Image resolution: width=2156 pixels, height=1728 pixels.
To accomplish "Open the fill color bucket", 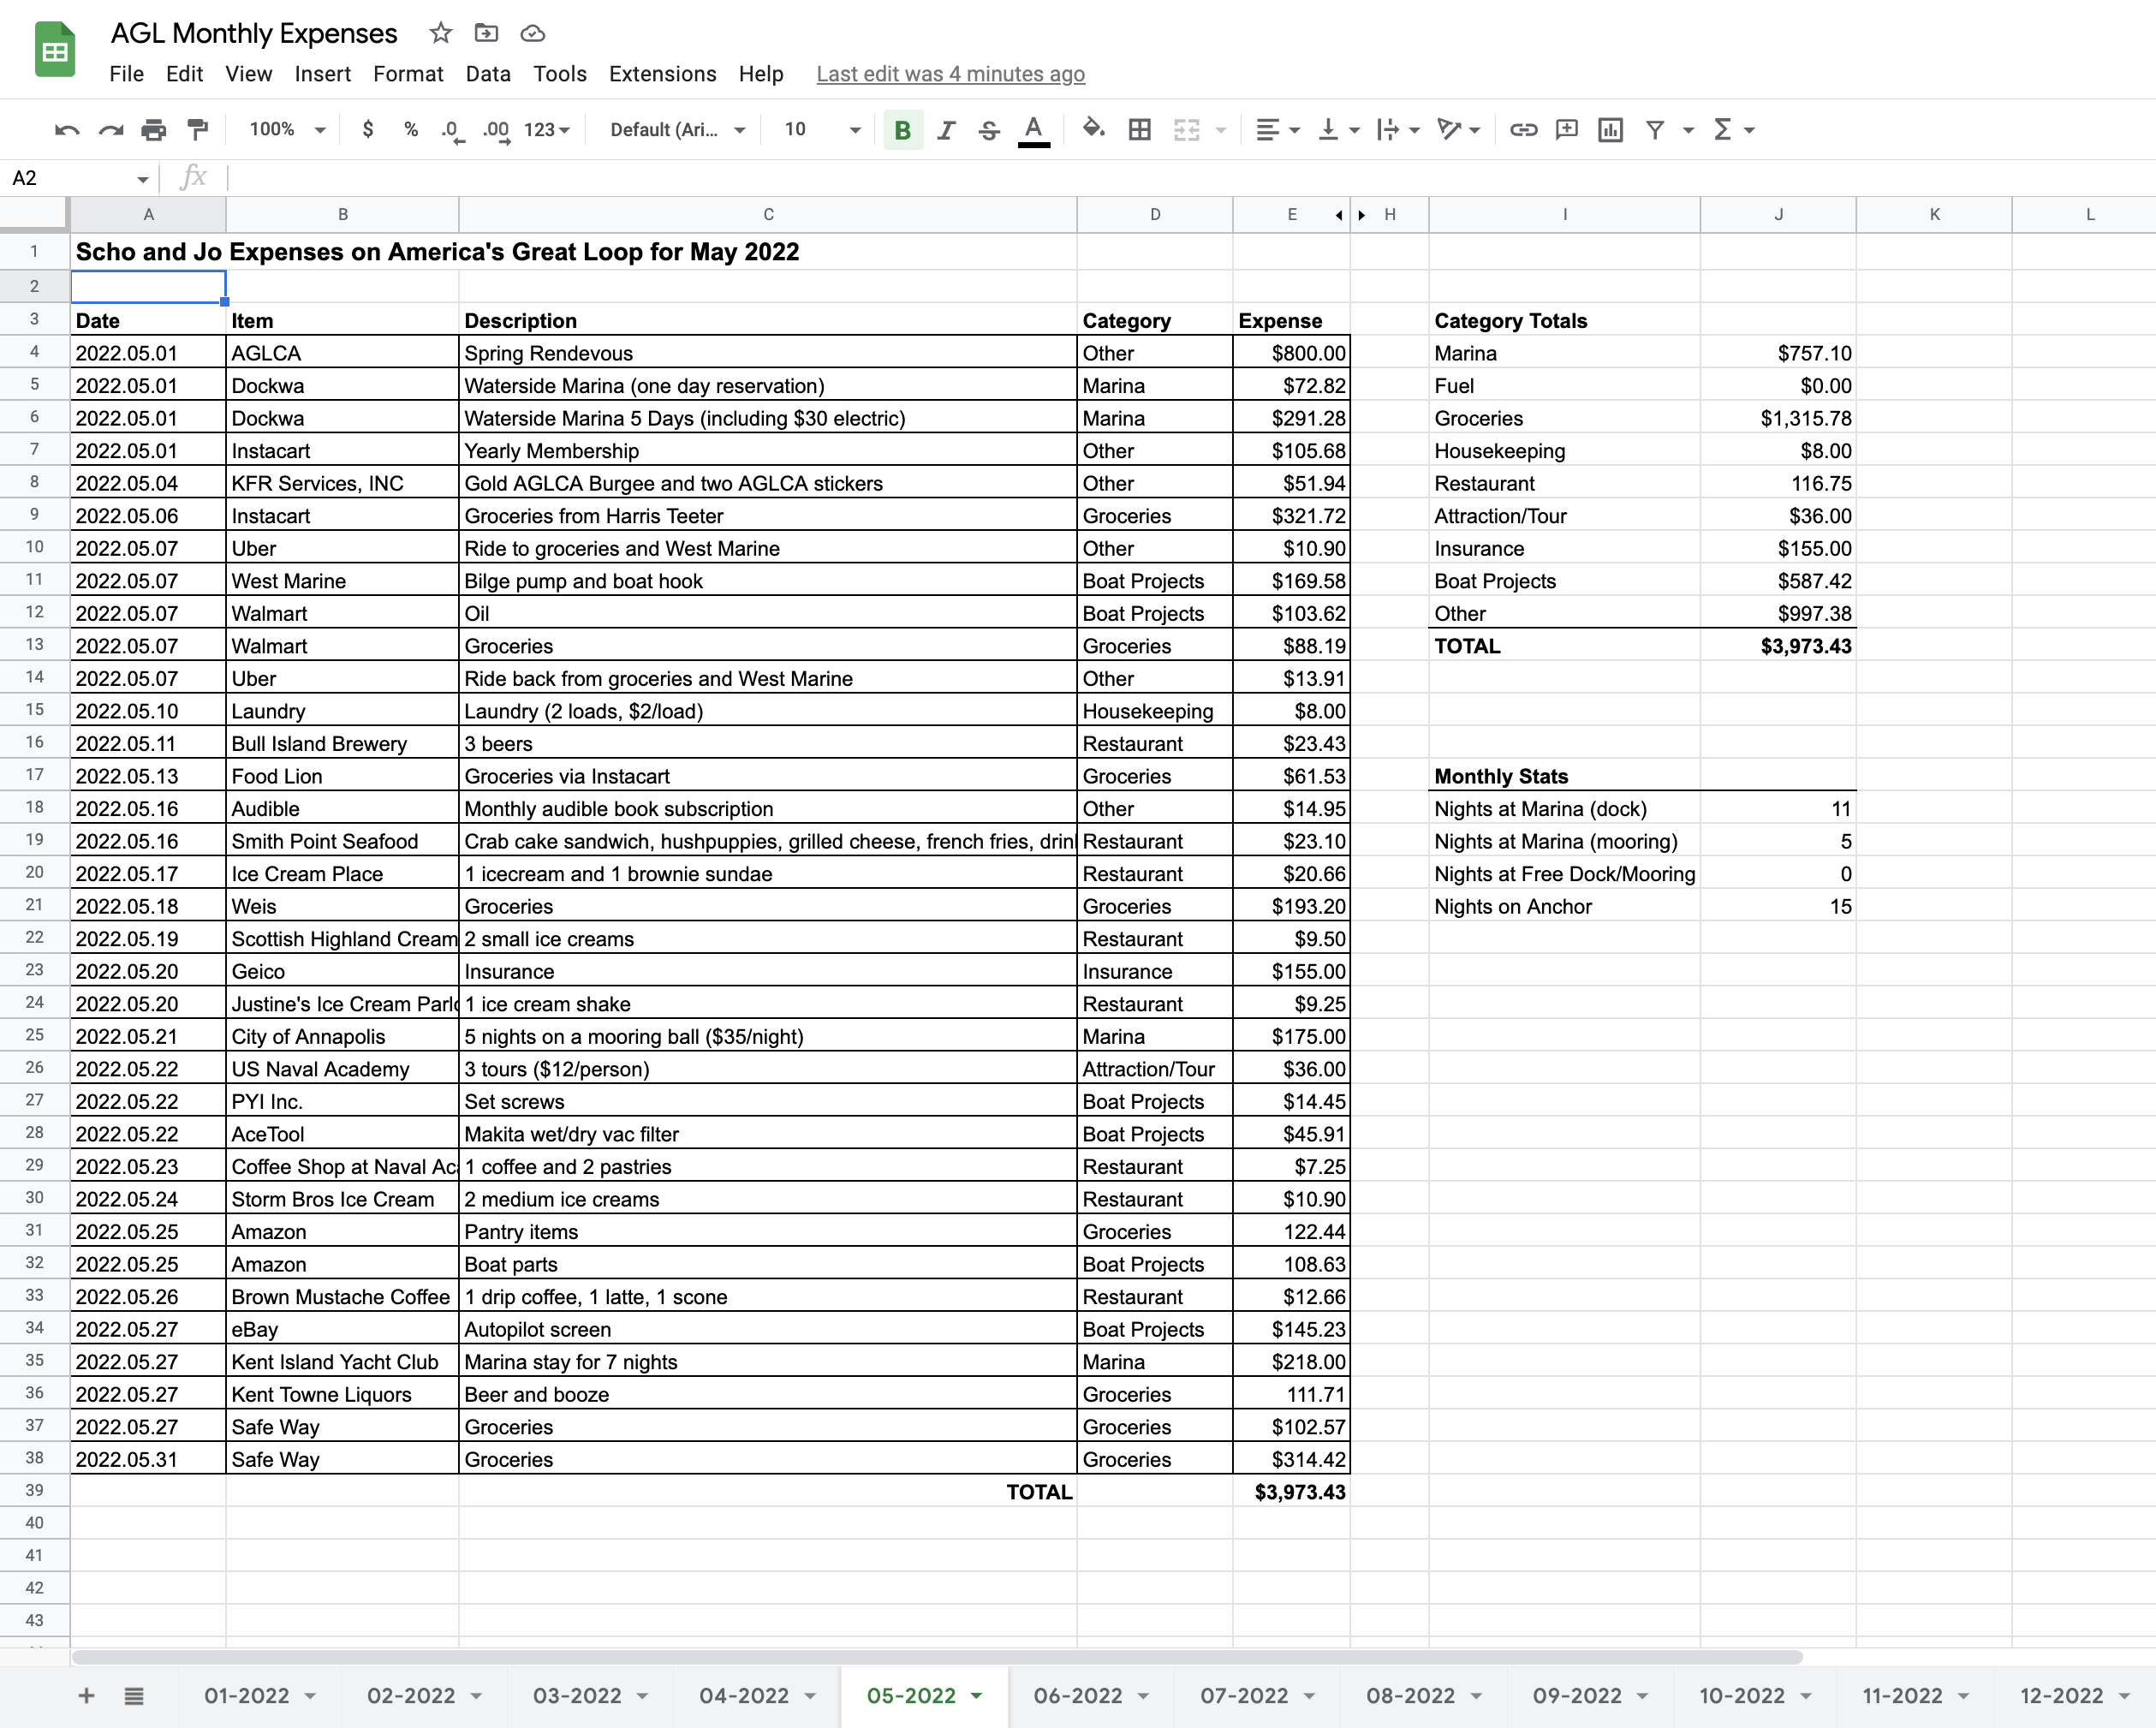I will pyautogui.click(x=1093, y=130).
